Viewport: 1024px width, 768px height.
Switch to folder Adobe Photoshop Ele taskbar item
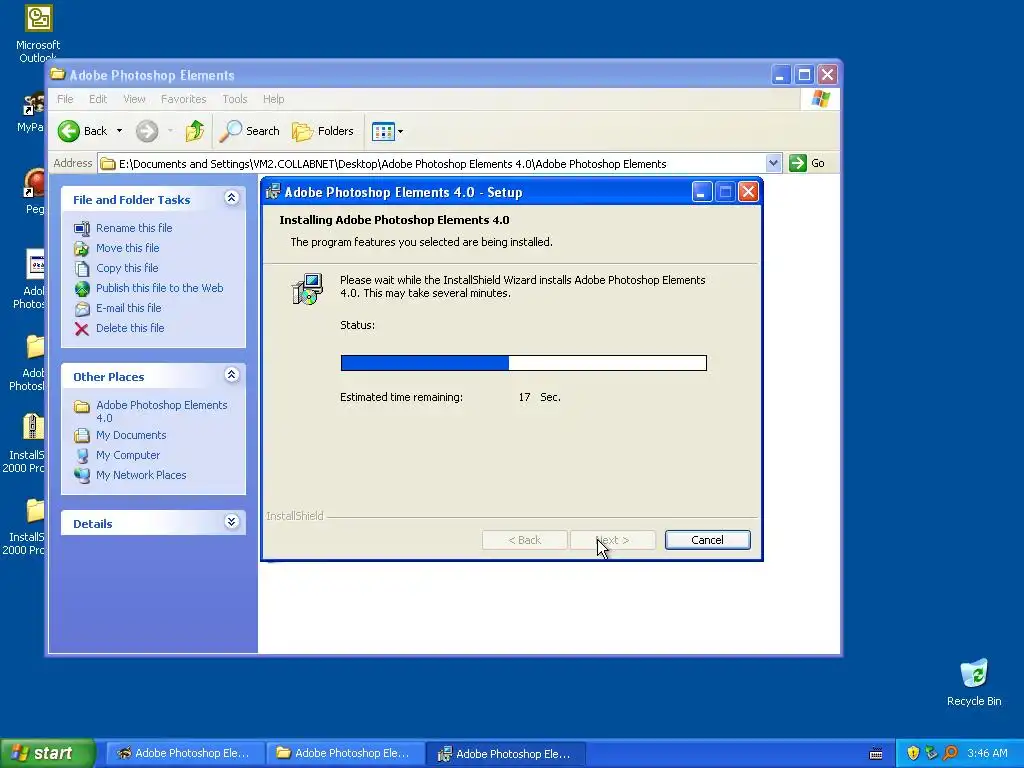pyautogui.click(x=345, y=753)
